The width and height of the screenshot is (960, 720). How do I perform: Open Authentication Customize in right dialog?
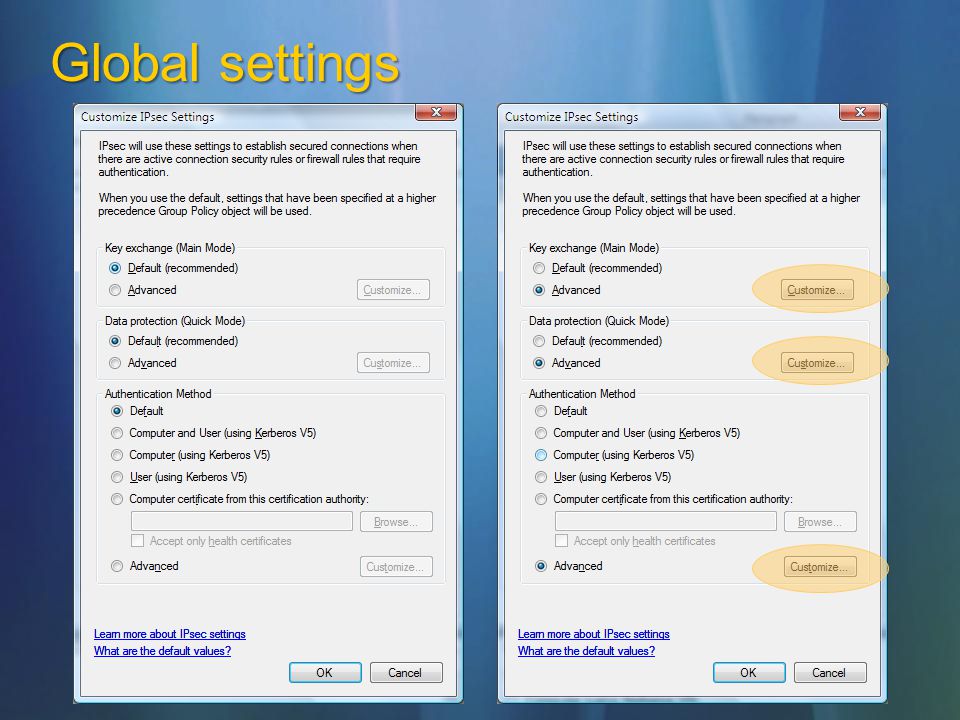(x=820, y=567)
